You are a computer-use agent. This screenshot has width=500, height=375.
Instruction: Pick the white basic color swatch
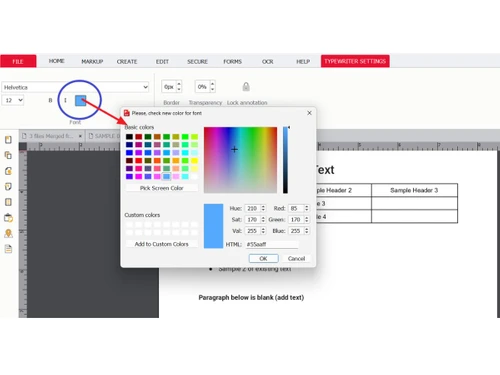coord(194,176)
